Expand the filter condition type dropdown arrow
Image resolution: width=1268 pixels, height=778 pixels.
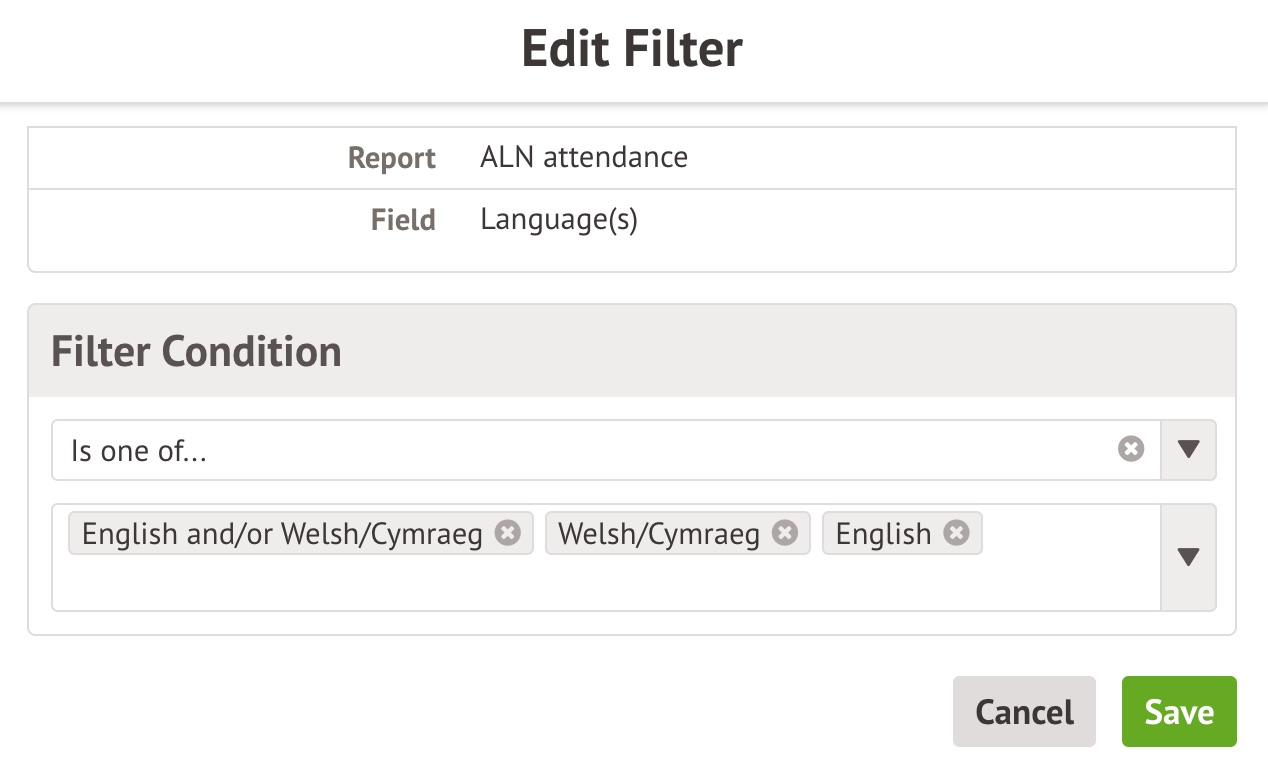(1188, 450)
